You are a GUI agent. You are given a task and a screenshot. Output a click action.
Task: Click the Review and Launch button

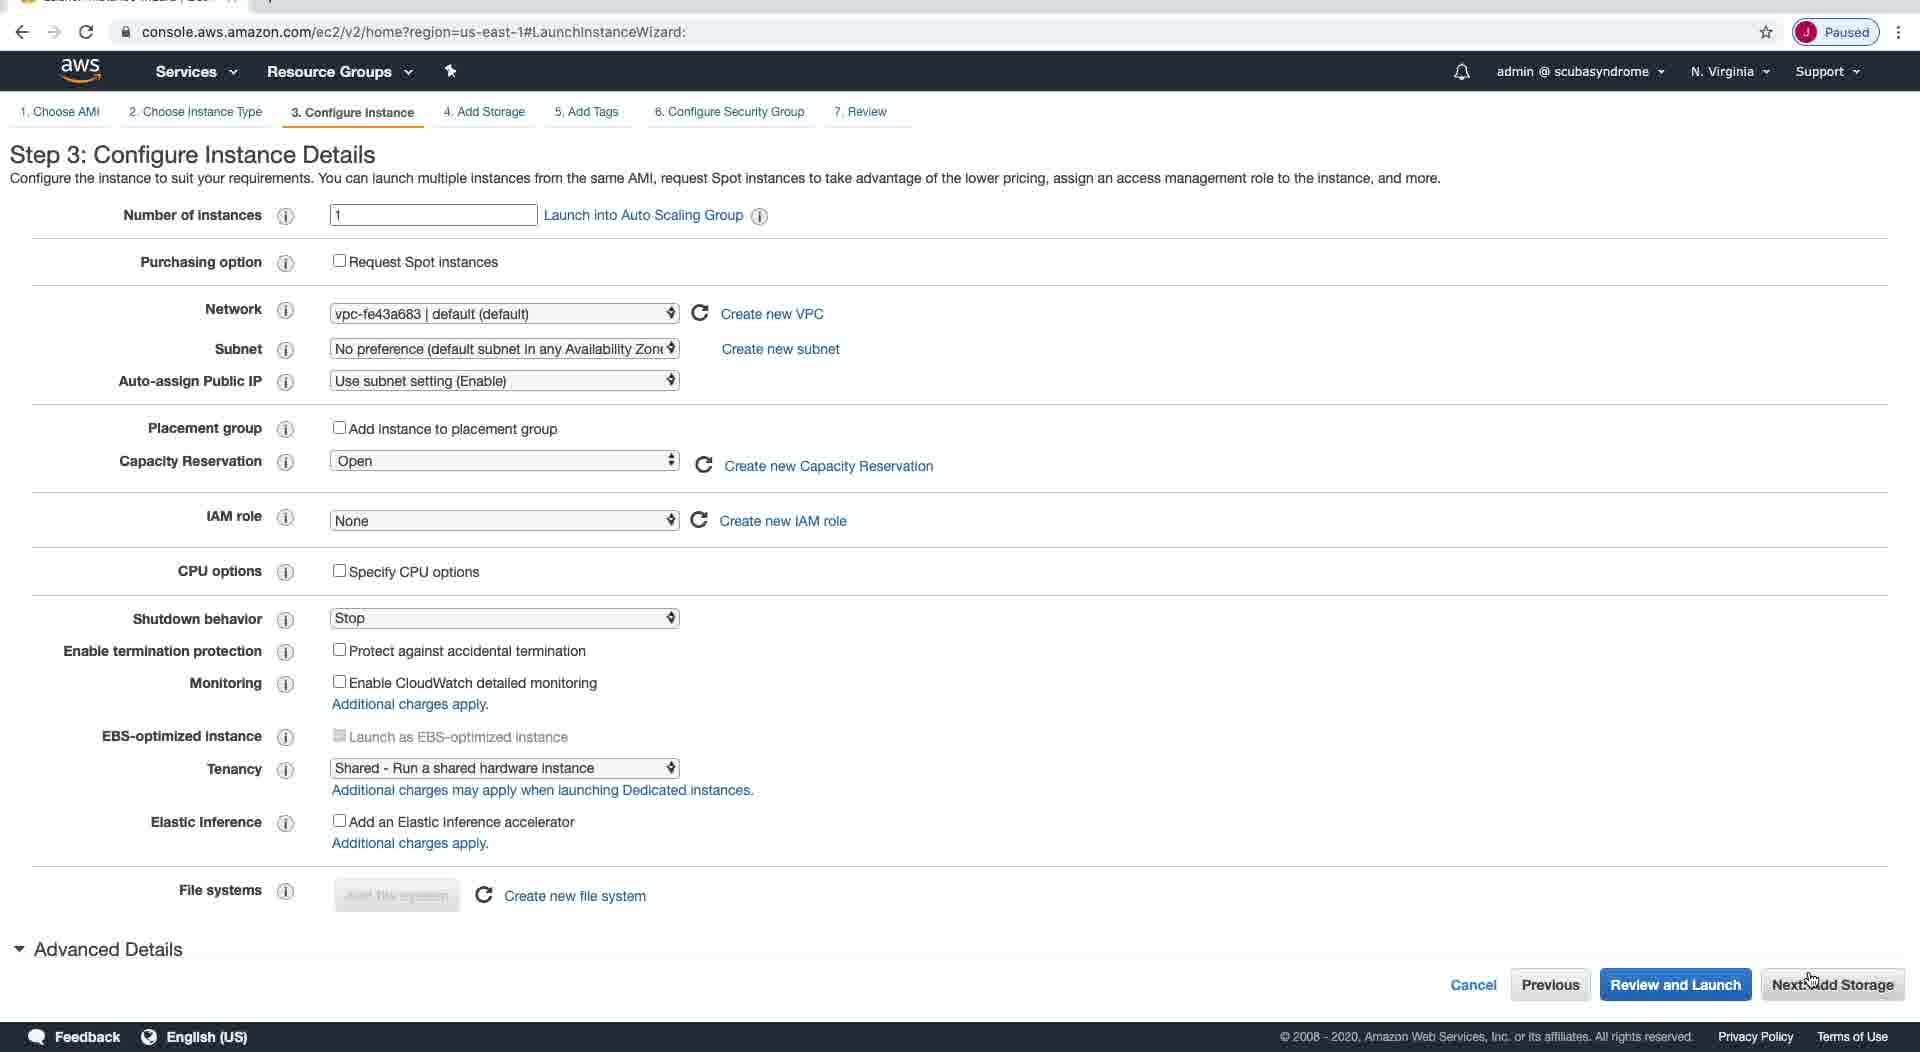coord(1675,984)
